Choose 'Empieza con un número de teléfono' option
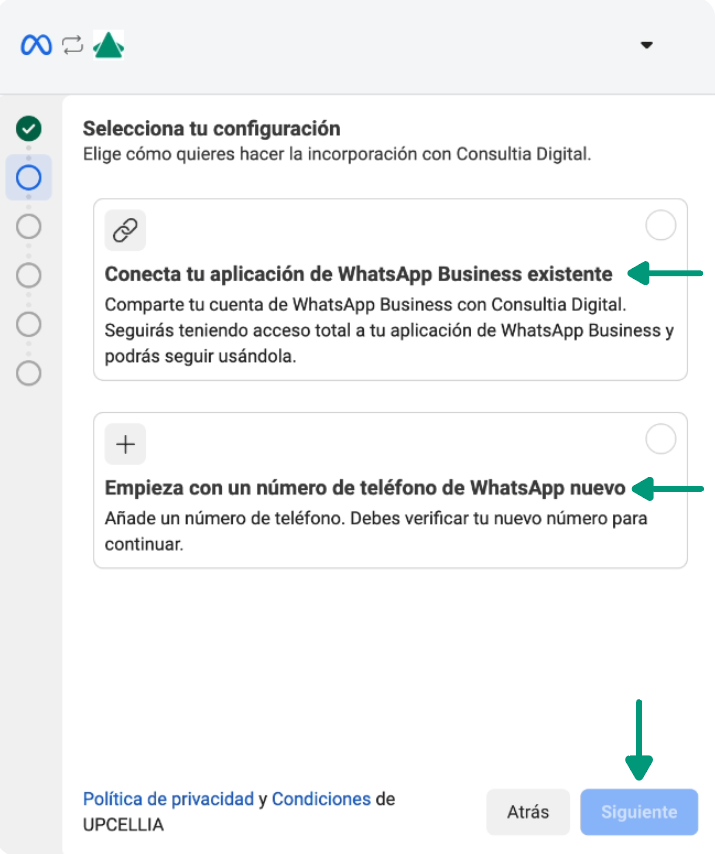Image resolution: width=715 pixels, height=854 pixels. 365,488
